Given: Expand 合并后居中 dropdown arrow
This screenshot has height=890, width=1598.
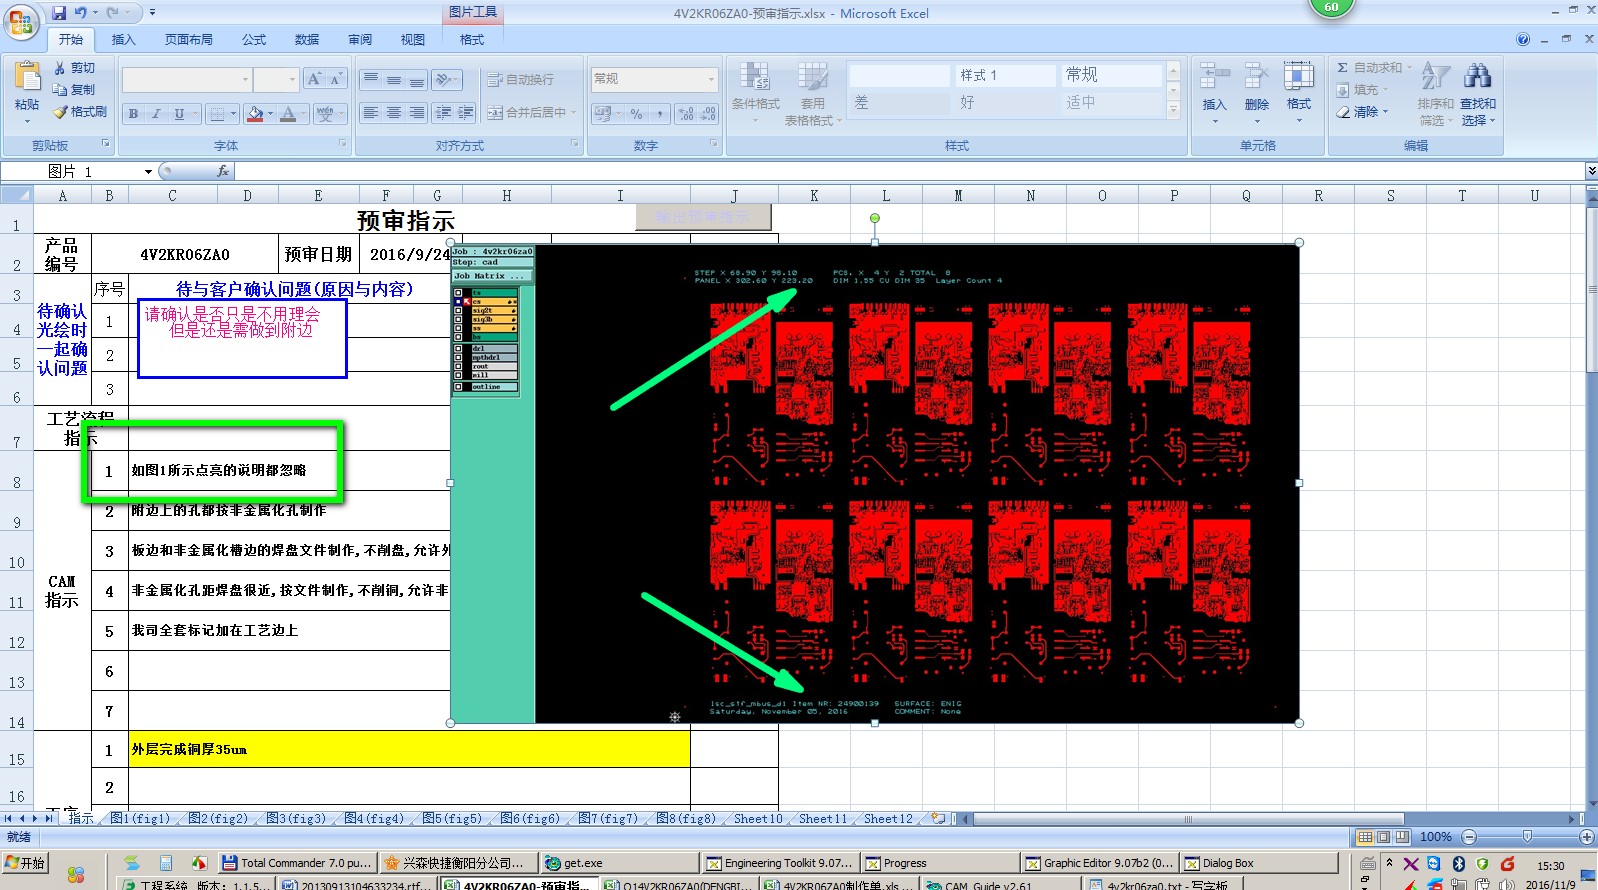Looking at the screenshot, I should 574,113.
